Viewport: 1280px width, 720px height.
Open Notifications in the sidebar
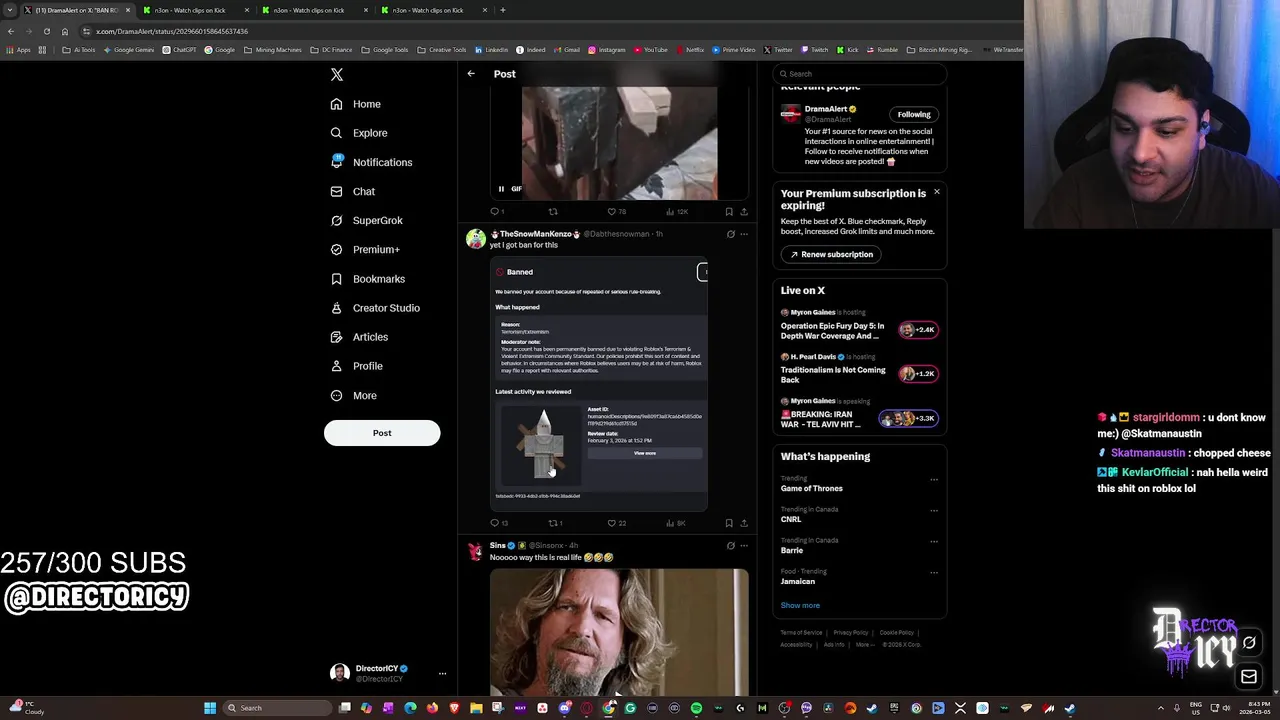point(371,162)
